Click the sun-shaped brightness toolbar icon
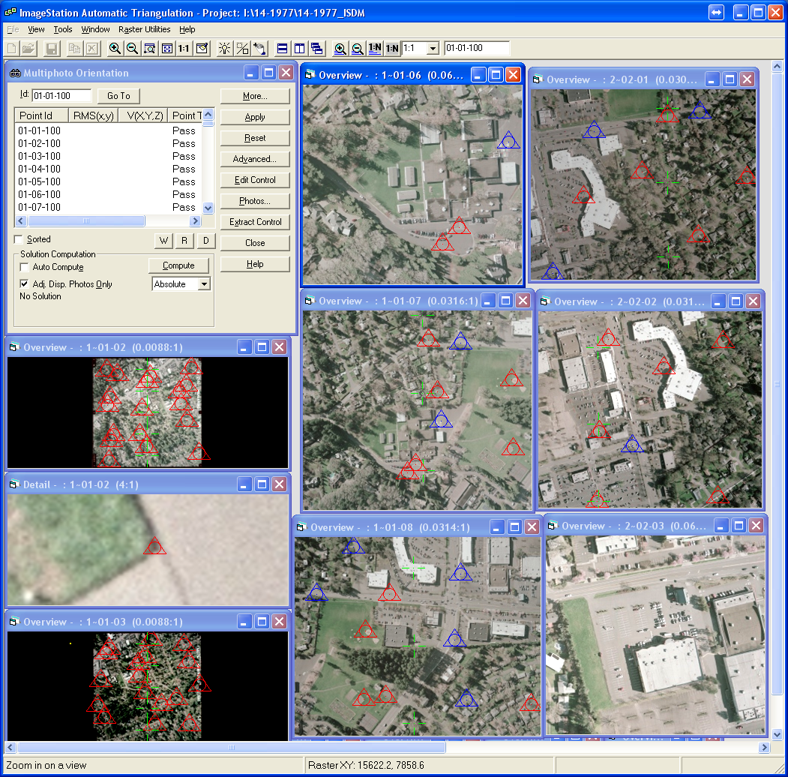 point(224,48)
